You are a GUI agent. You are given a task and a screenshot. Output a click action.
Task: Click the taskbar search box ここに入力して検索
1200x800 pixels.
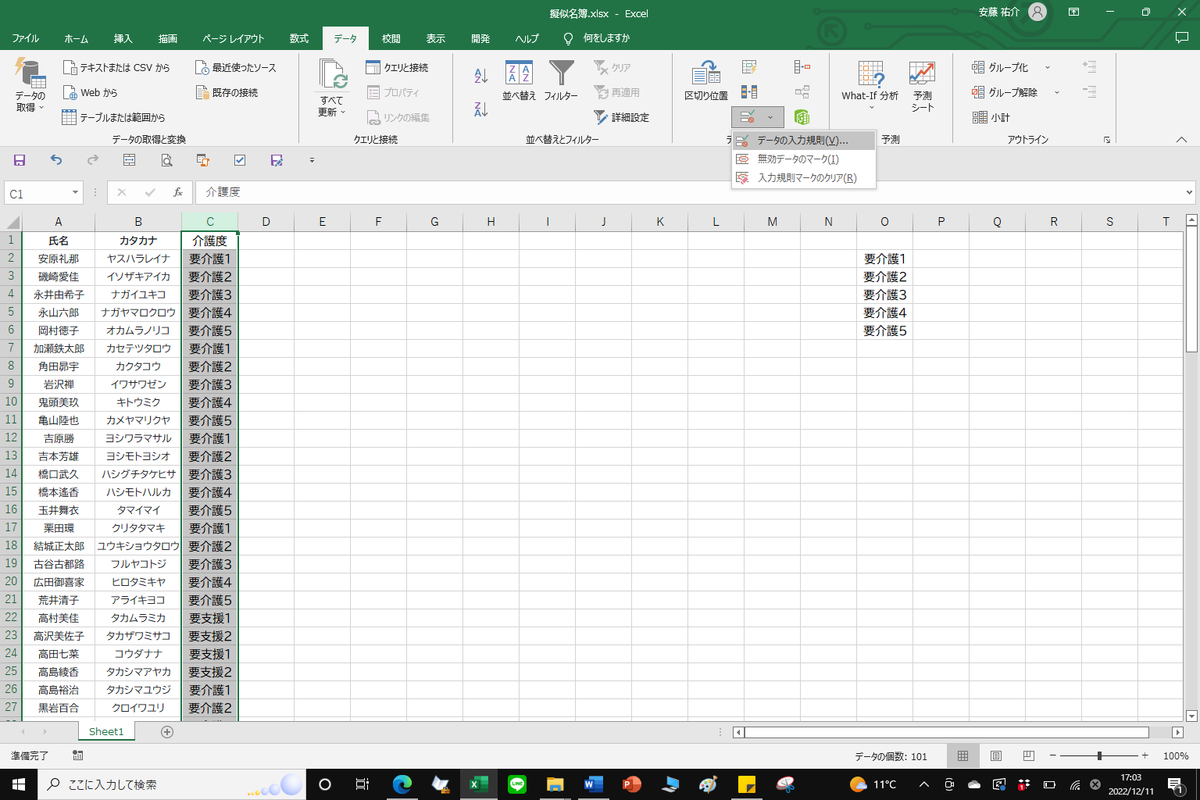click(x=173, y=784)
